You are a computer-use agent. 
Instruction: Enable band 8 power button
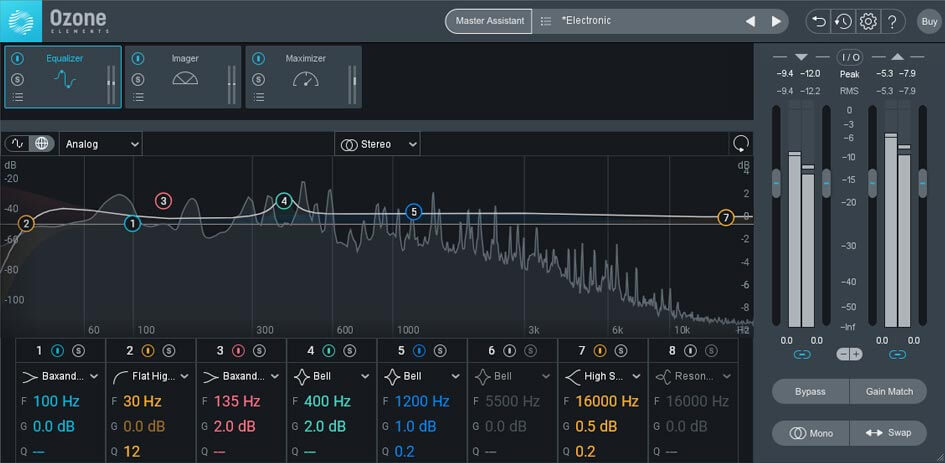pos(691,350)
